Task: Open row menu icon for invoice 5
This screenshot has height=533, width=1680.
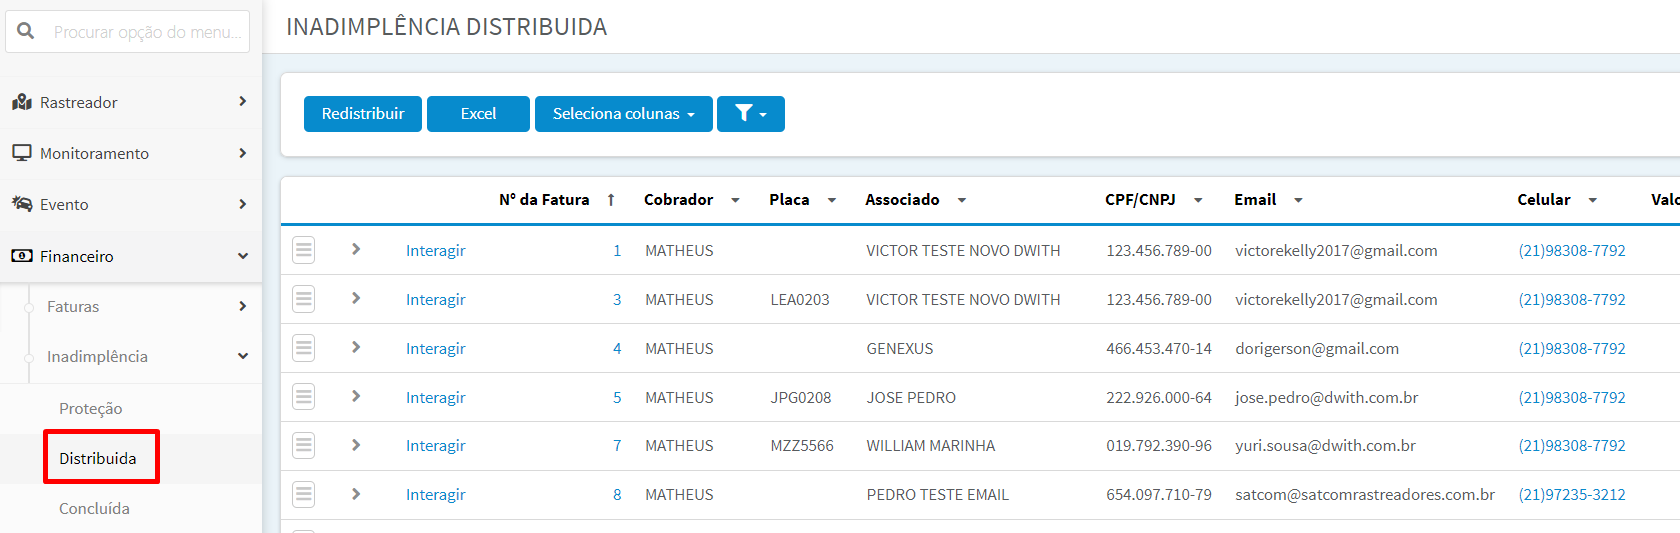Action: click(304, 397)
